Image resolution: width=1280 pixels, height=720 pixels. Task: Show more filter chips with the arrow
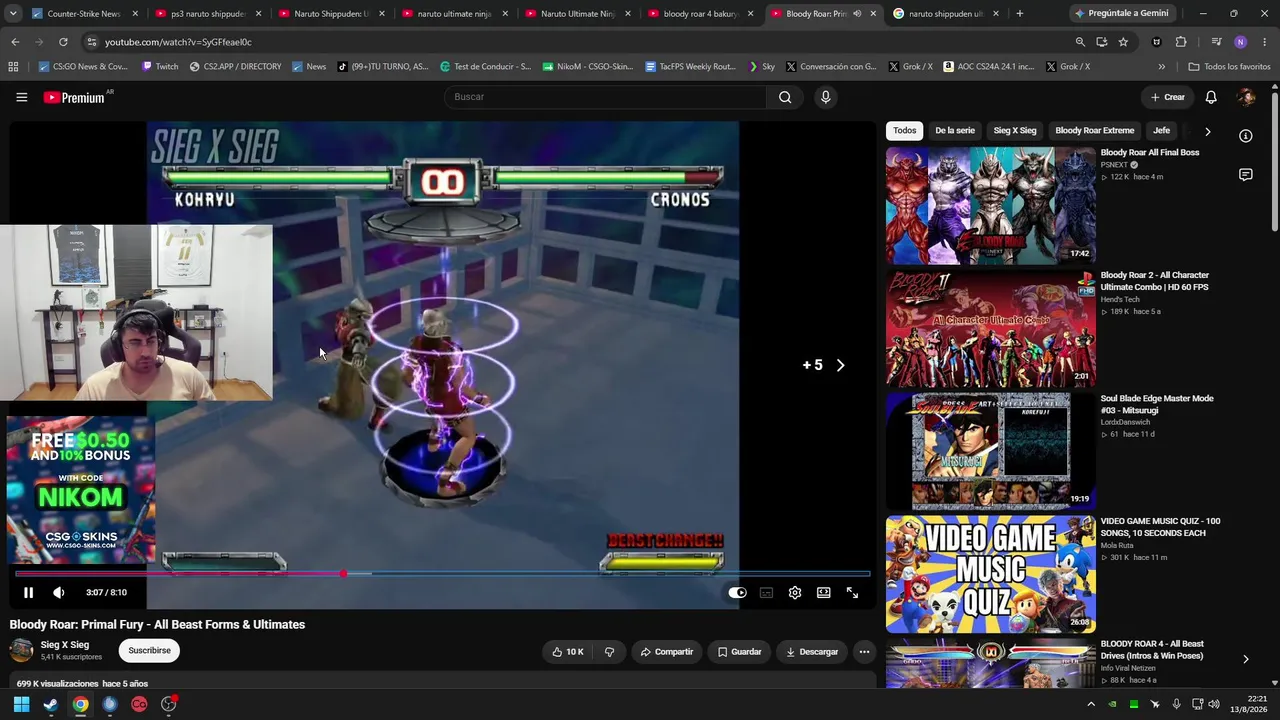coord(1207,131)
